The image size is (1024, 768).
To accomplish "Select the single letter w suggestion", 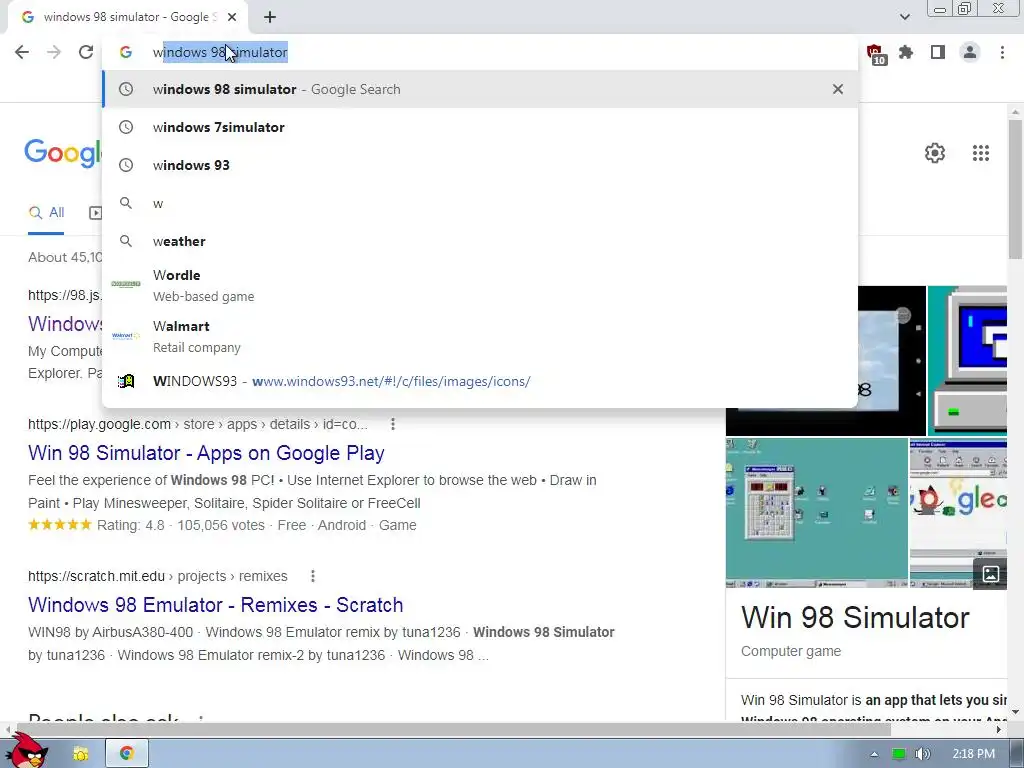I will (480, 203).
